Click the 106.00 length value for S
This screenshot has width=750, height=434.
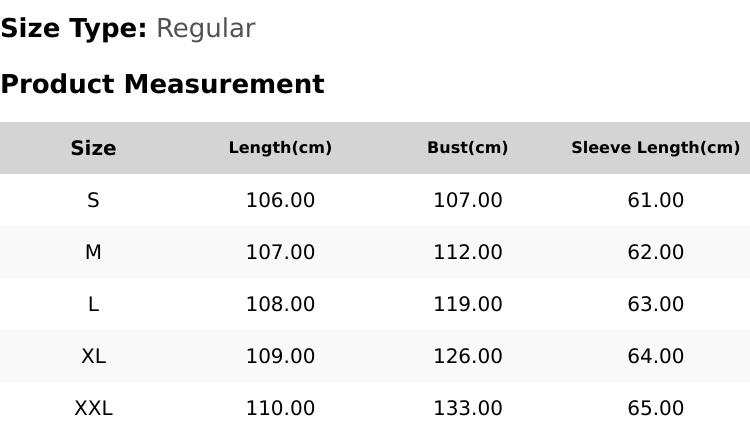point(280,200)
